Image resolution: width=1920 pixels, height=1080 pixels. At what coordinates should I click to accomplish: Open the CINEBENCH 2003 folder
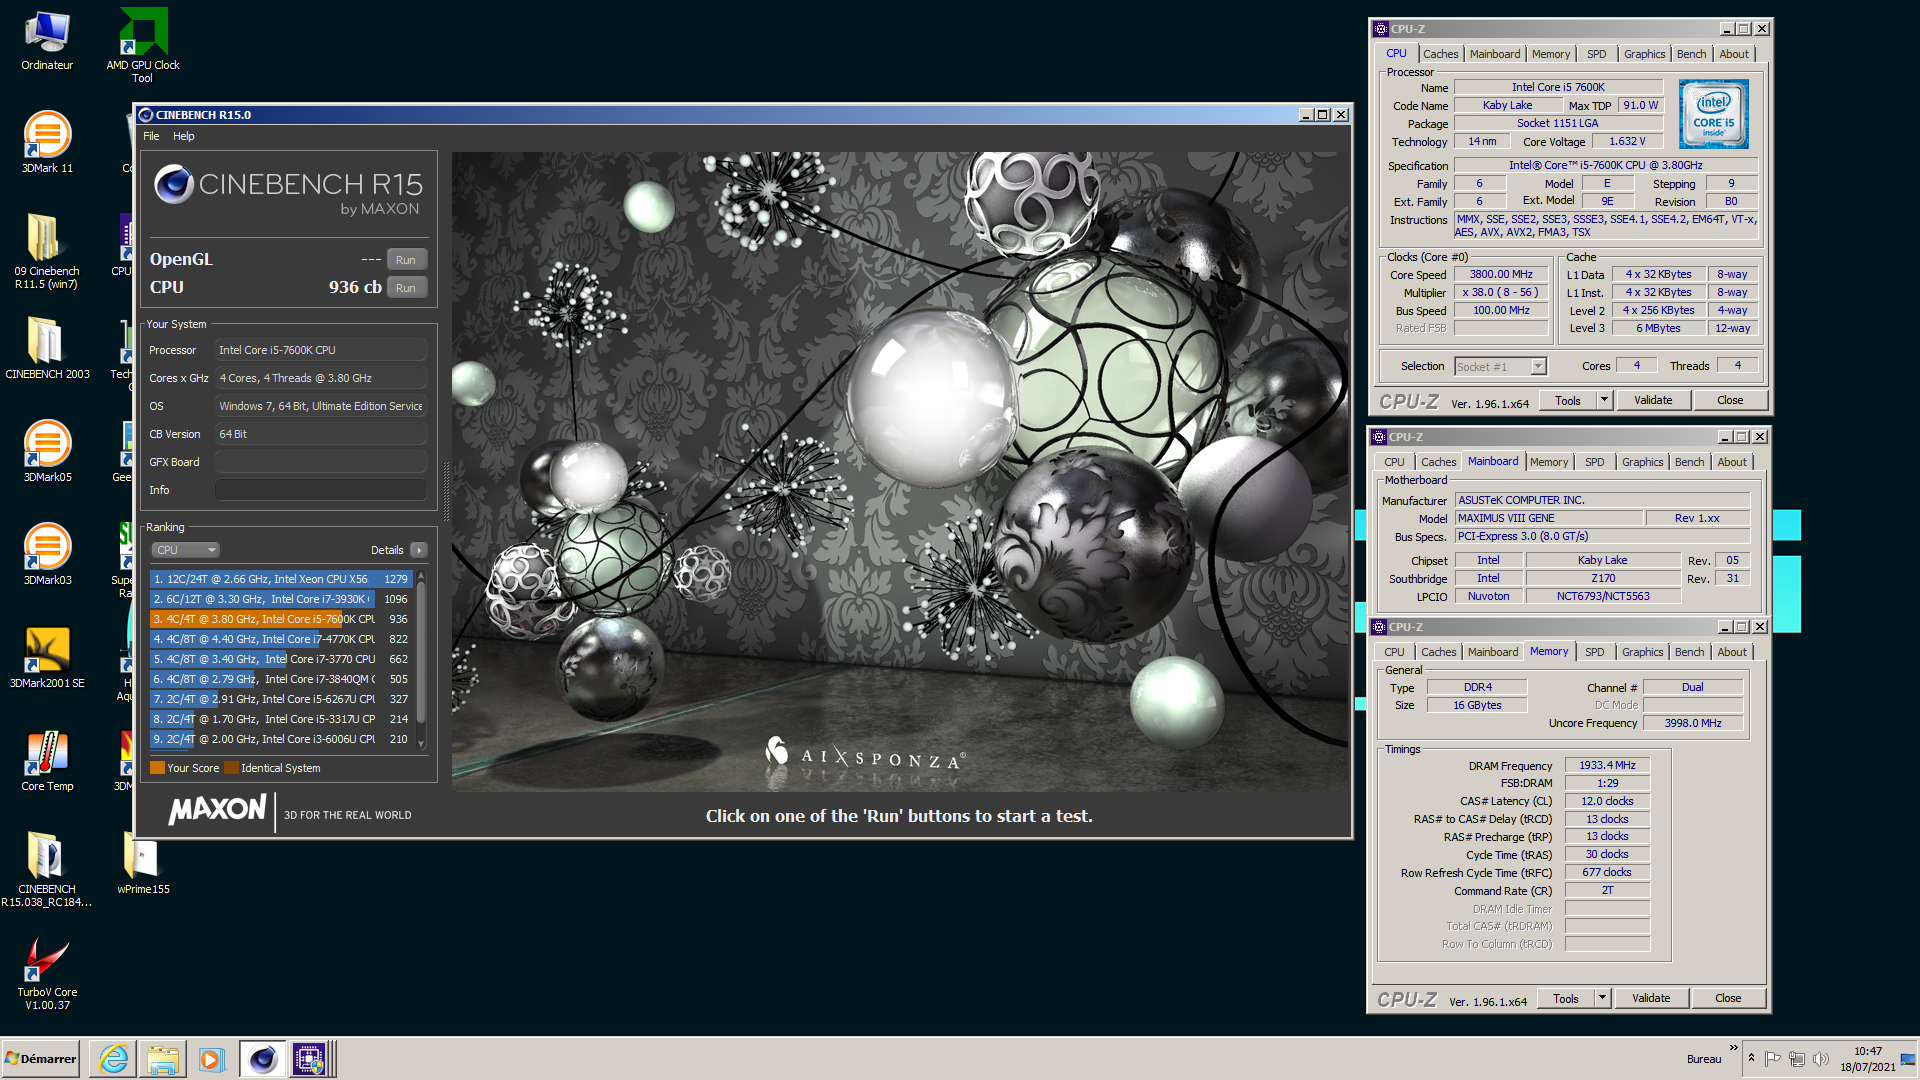(x=47, y=349)
